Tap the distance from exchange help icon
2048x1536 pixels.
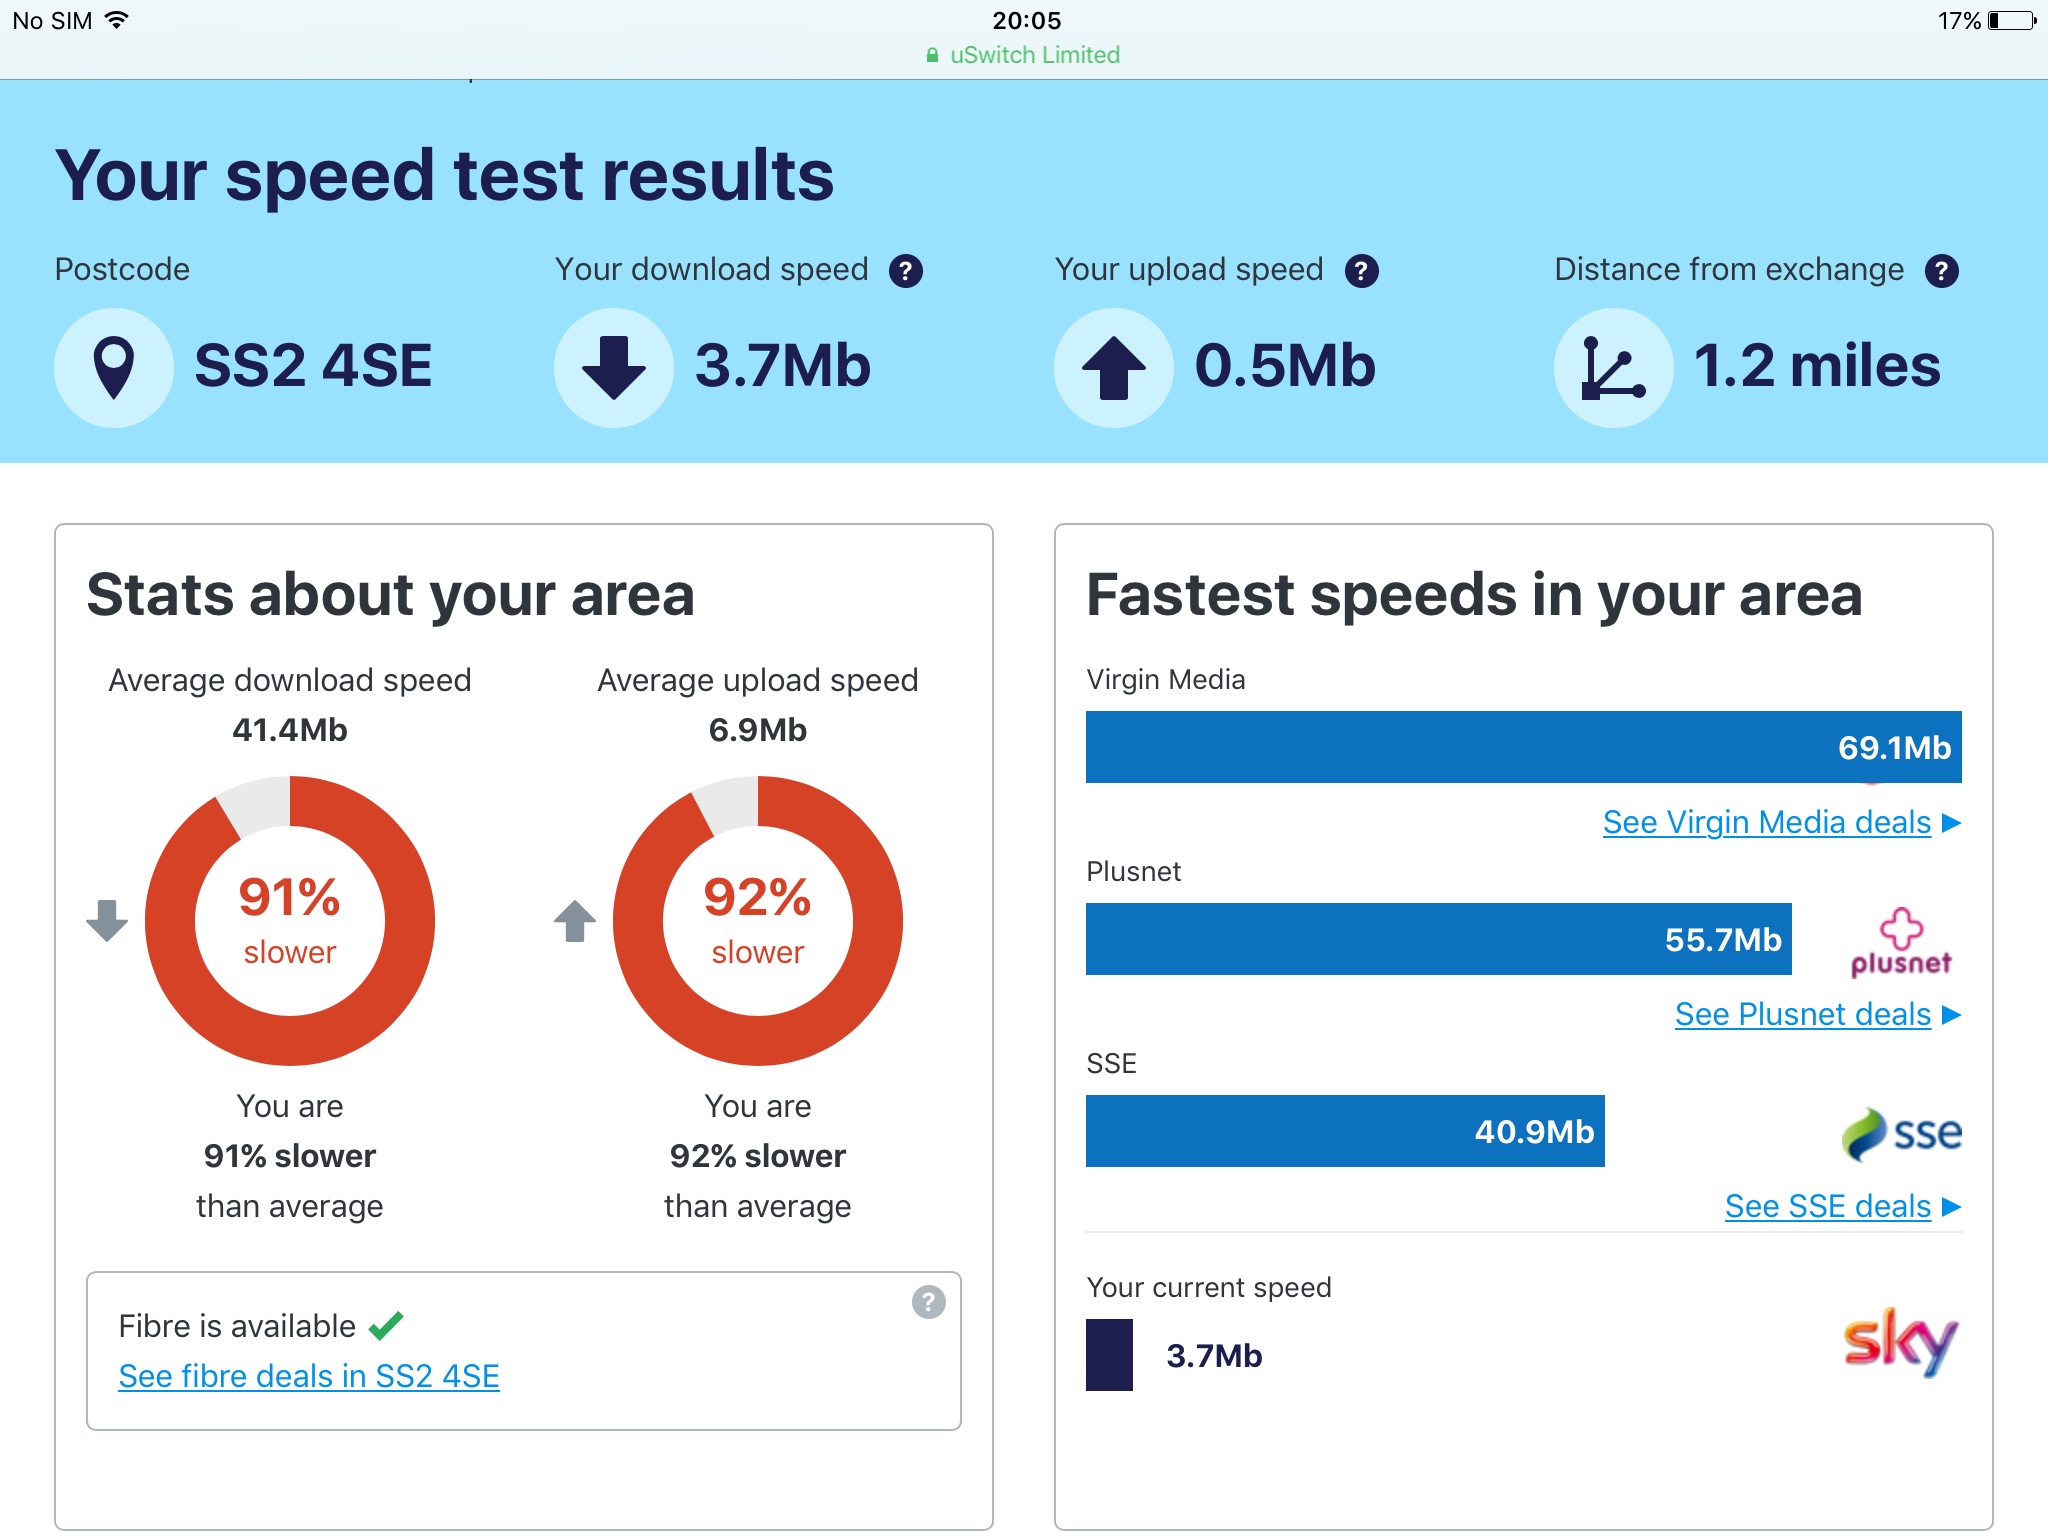(1941, 271)
